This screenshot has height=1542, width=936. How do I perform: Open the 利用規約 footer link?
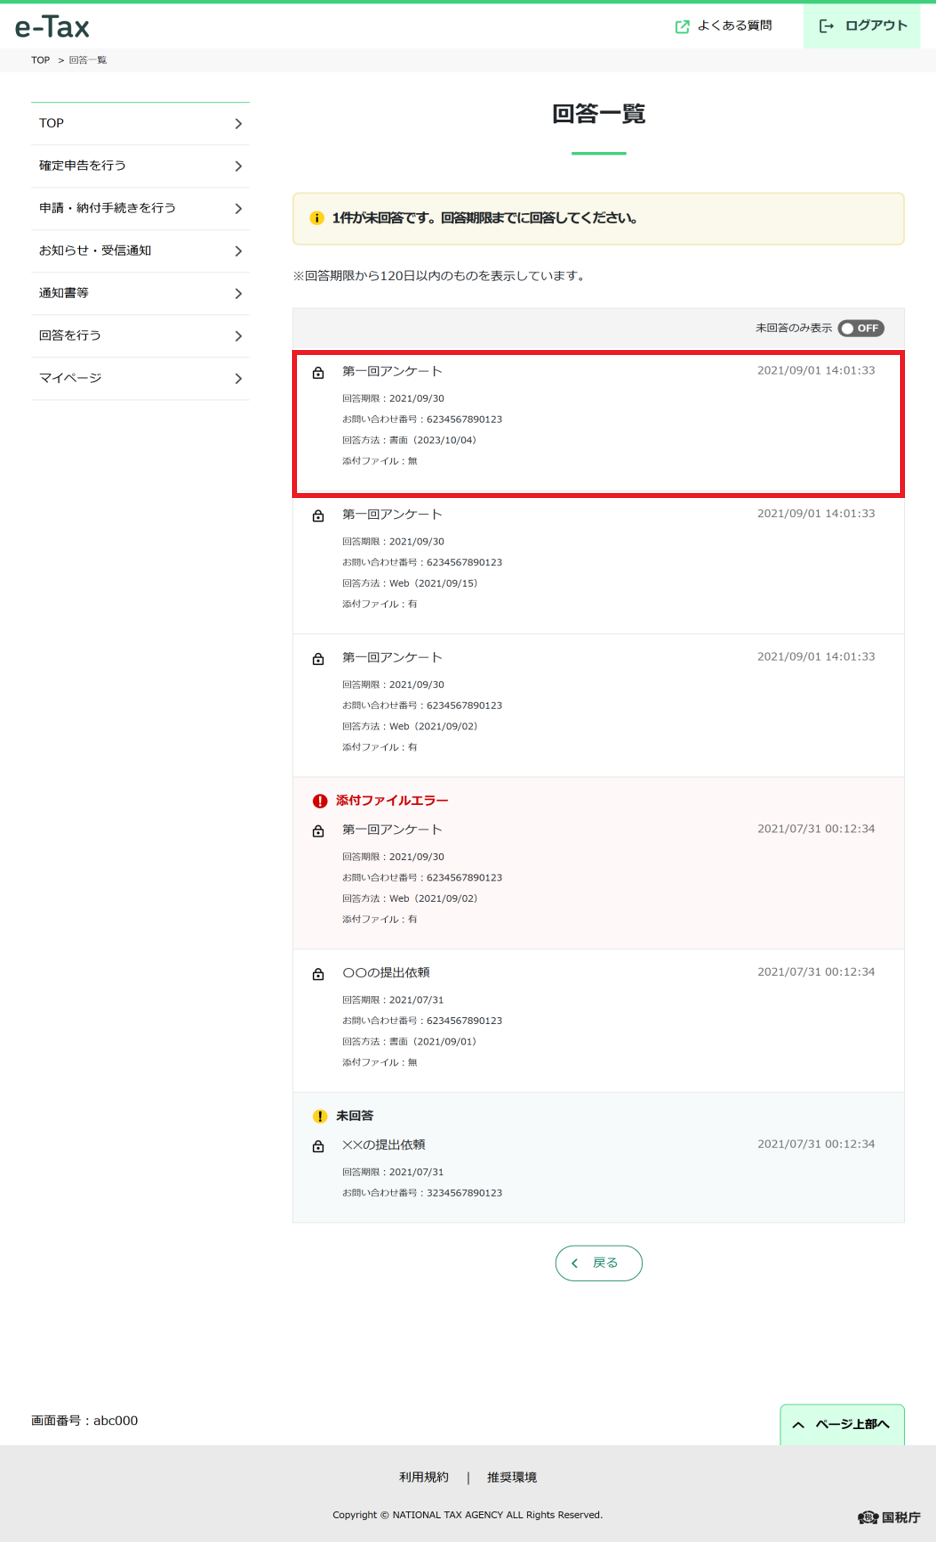(424, 1477)
